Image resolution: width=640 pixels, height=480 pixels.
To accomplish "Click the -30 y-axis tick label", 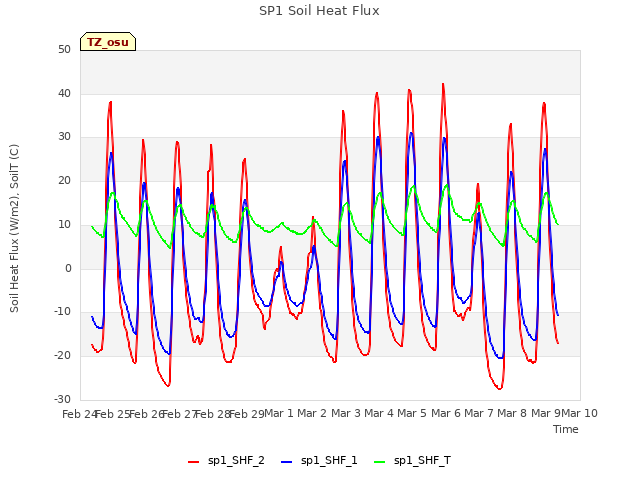I will pos(62,399).
